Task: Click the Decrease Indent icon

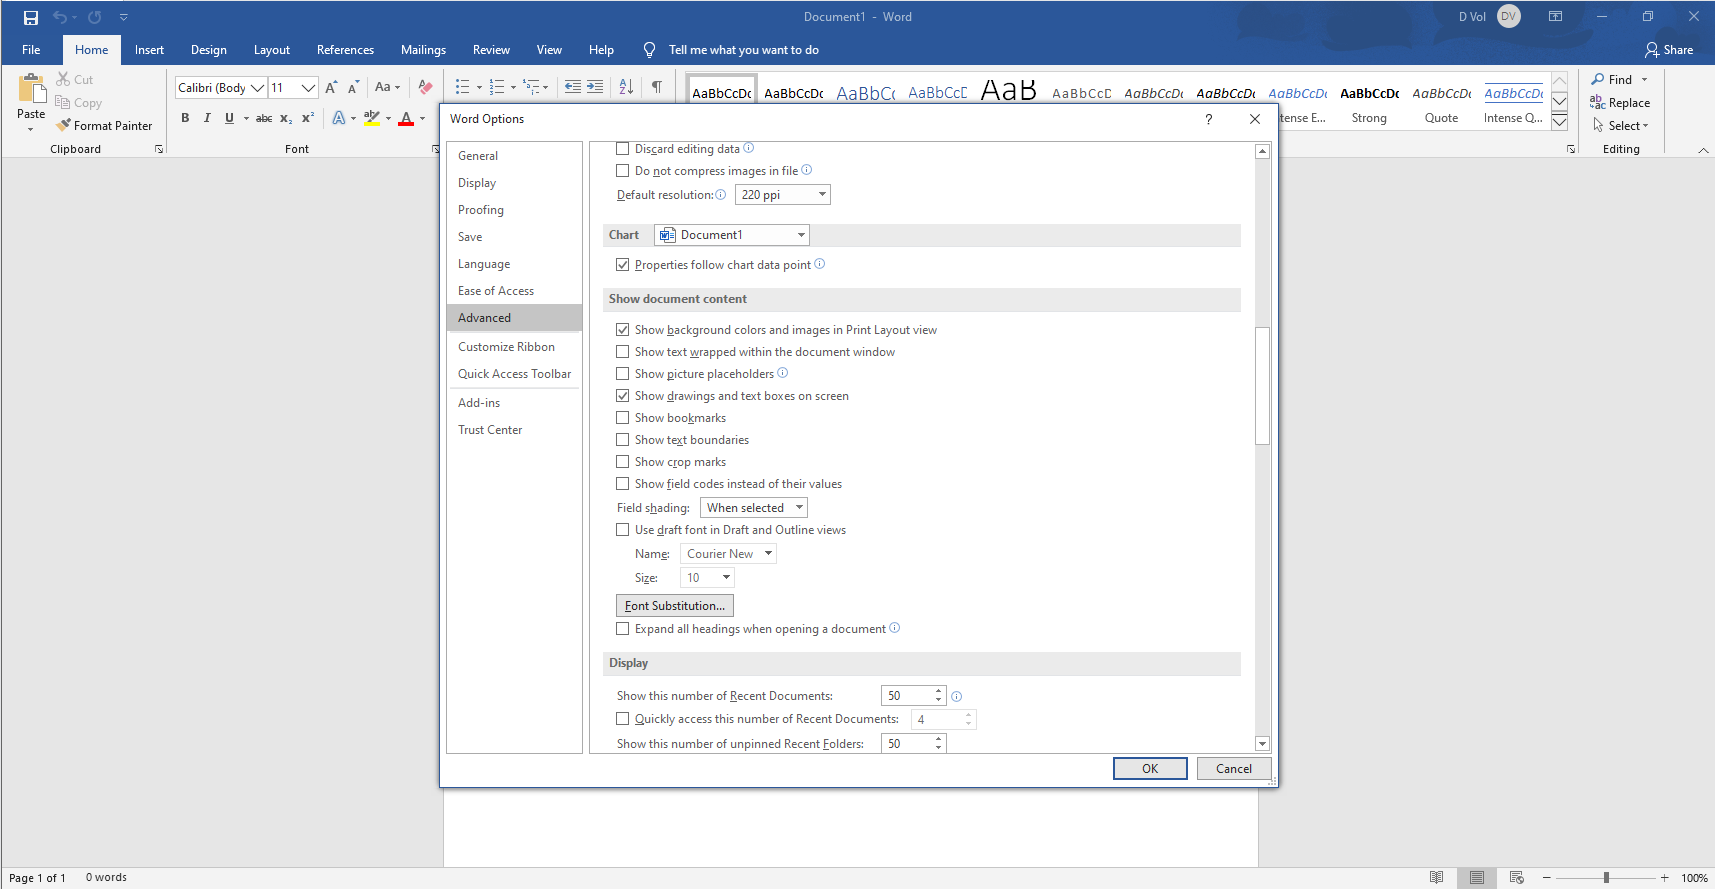Action: pyautogui.click(x=573, y=87)
